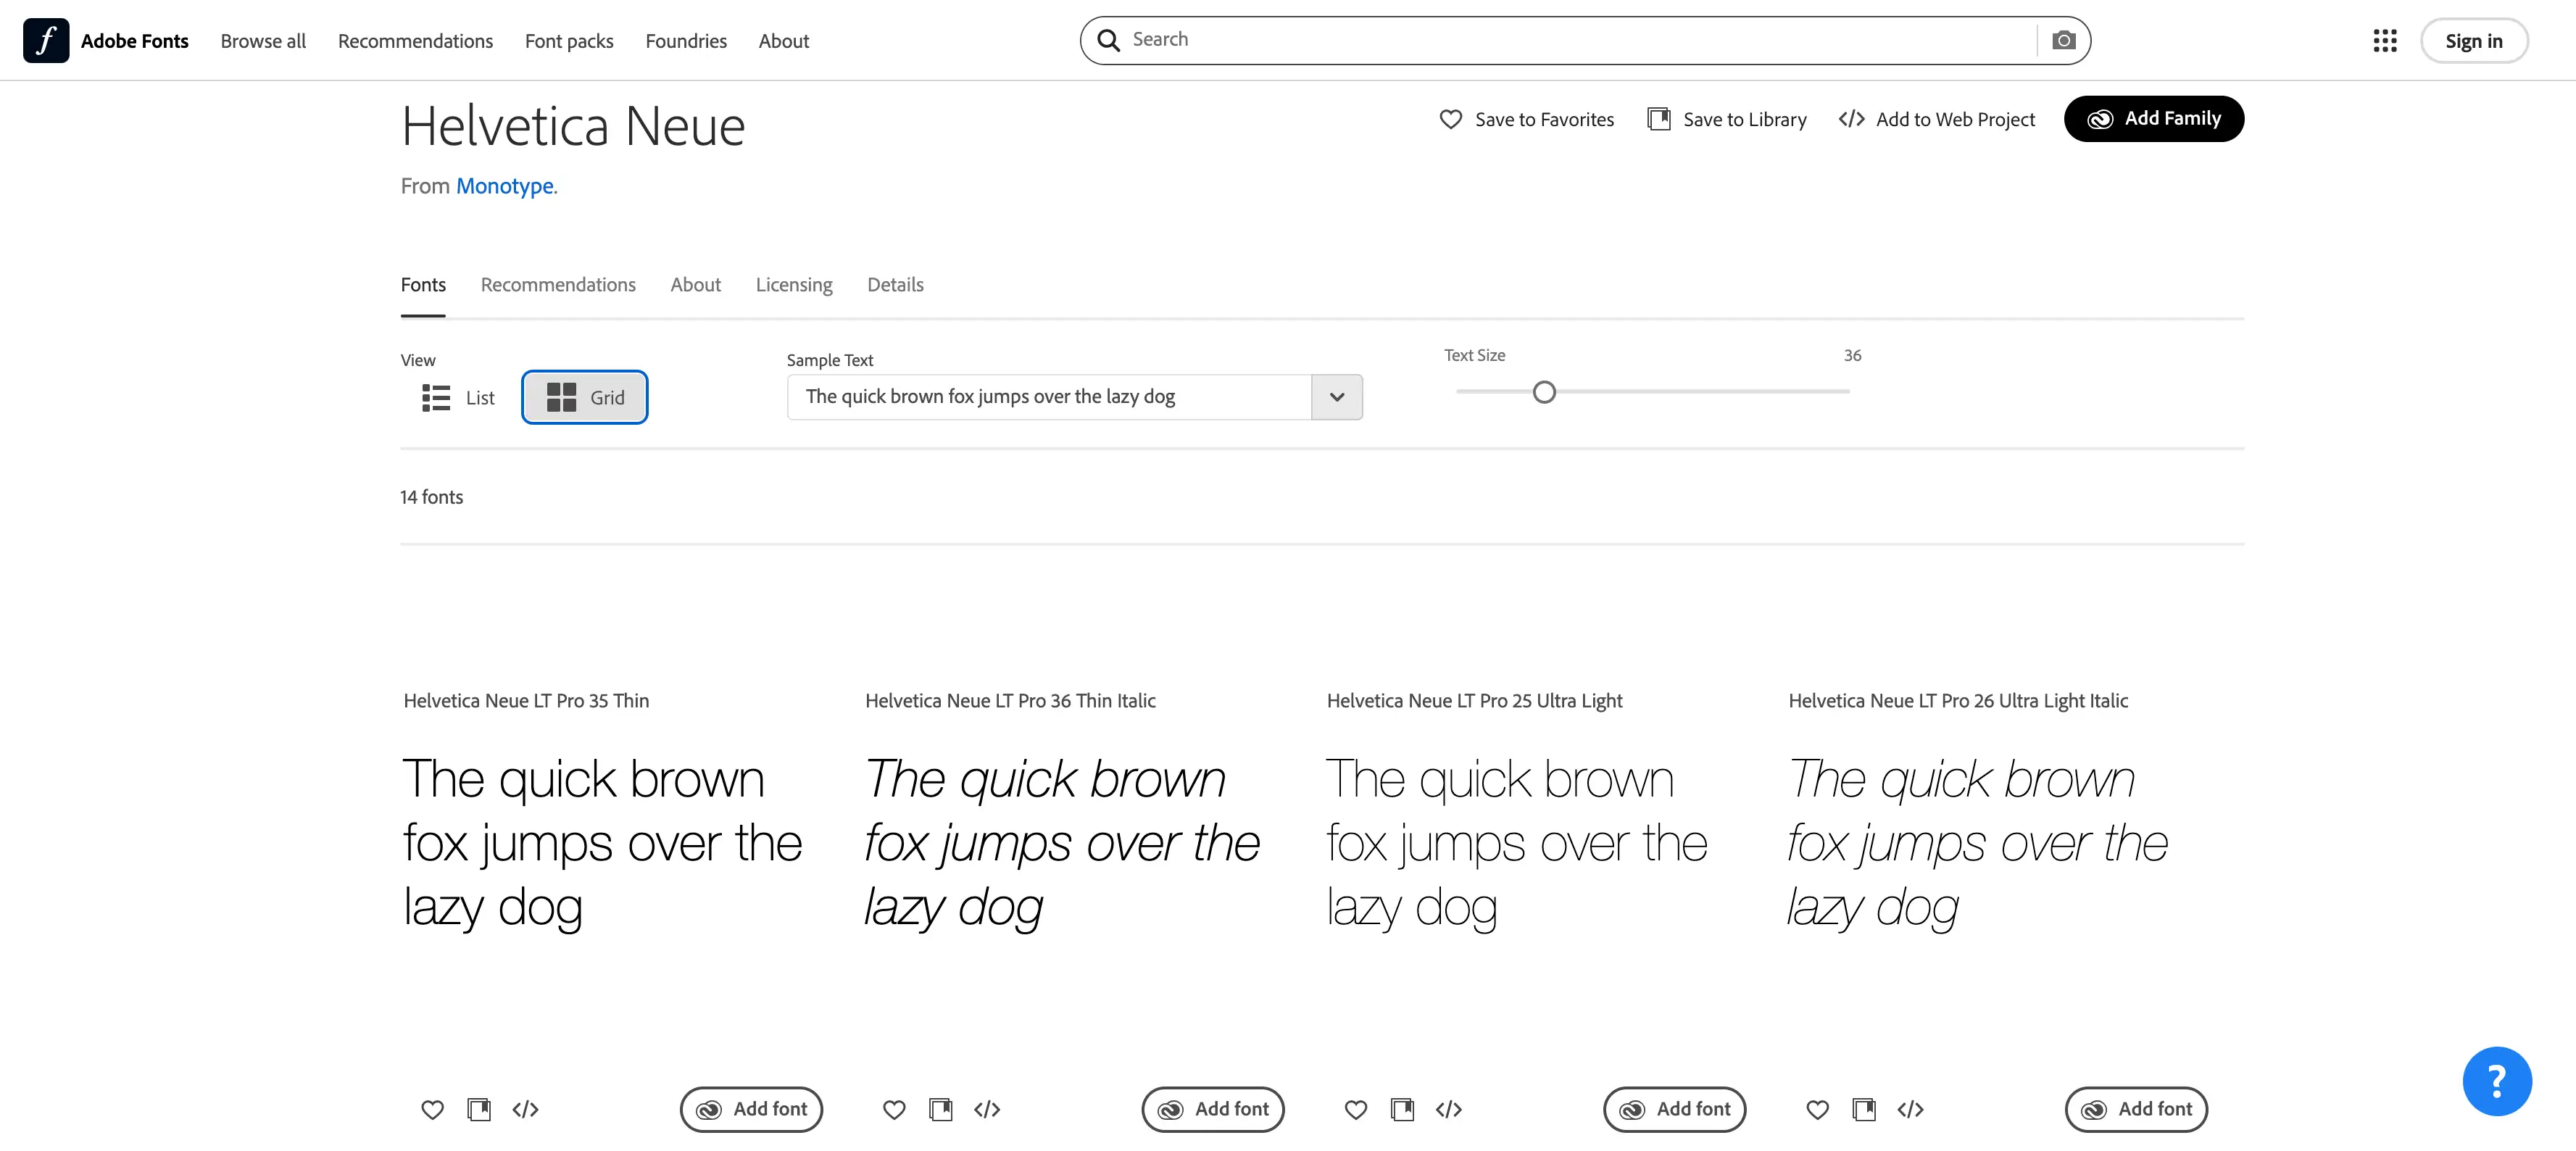Click the Adobe Fonts wordmark text
The width and height of the screenshot is (2576, 1151).
(135, 41)
